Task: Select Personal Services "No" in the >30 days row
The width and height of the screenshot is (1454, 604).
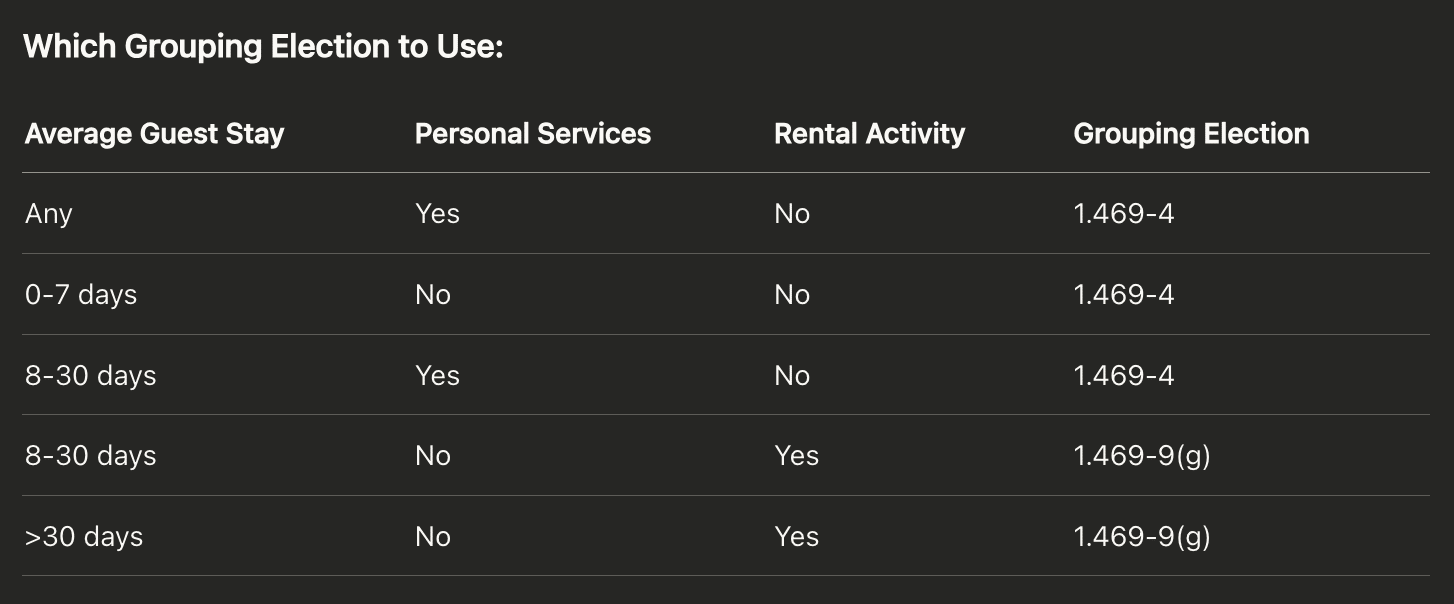Action: [x=432, y=537]
